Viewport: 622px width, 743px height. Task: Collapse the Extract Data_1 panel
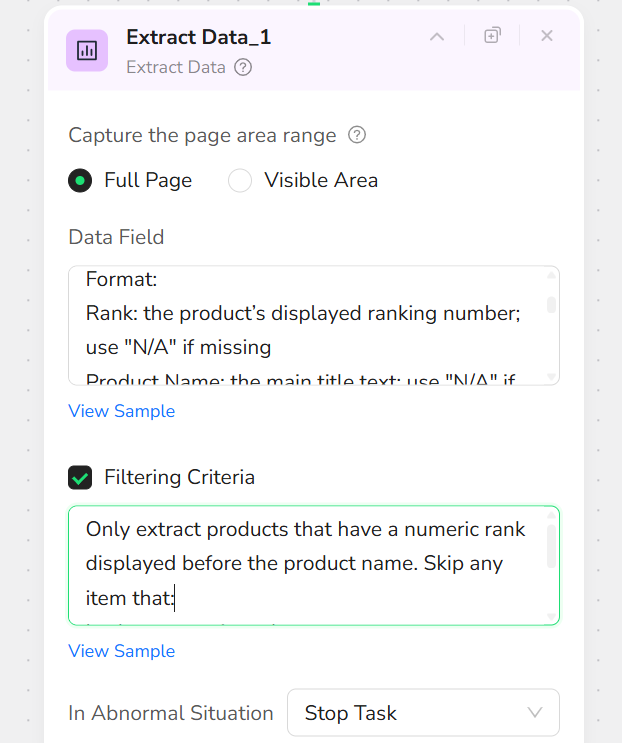(x=437, y=37)
